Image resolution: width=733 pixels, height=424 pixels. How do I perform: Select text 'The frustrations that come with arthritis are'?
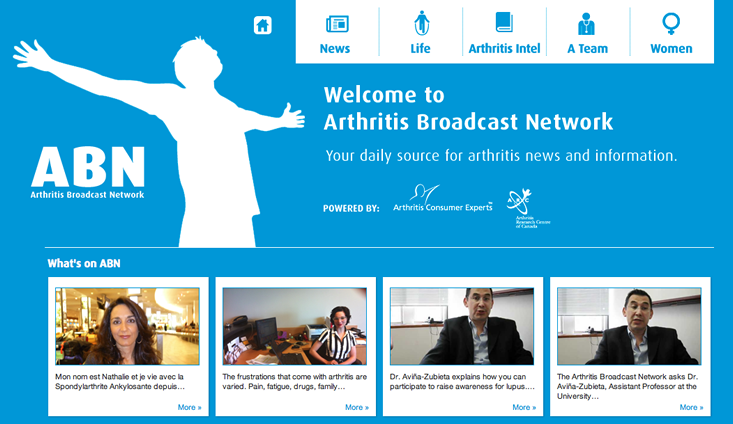pos(295,376)
